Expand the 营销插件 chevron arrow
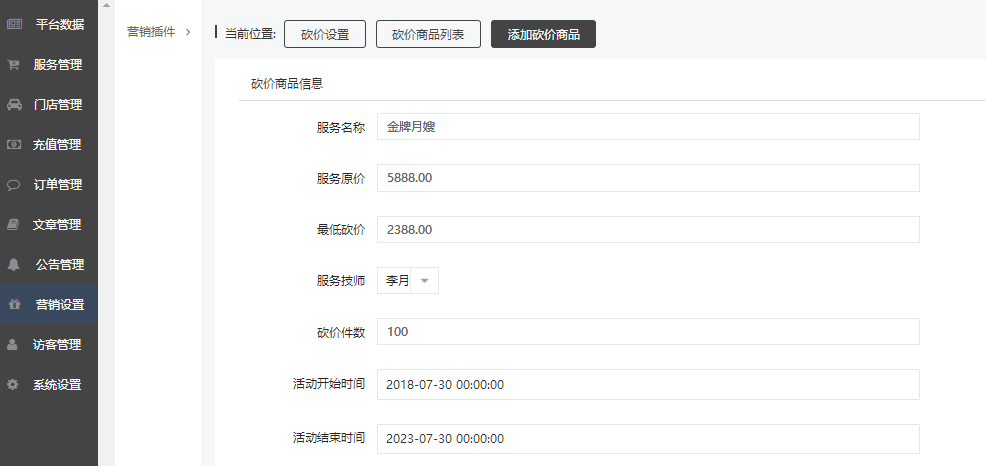 tap(187, 32)
